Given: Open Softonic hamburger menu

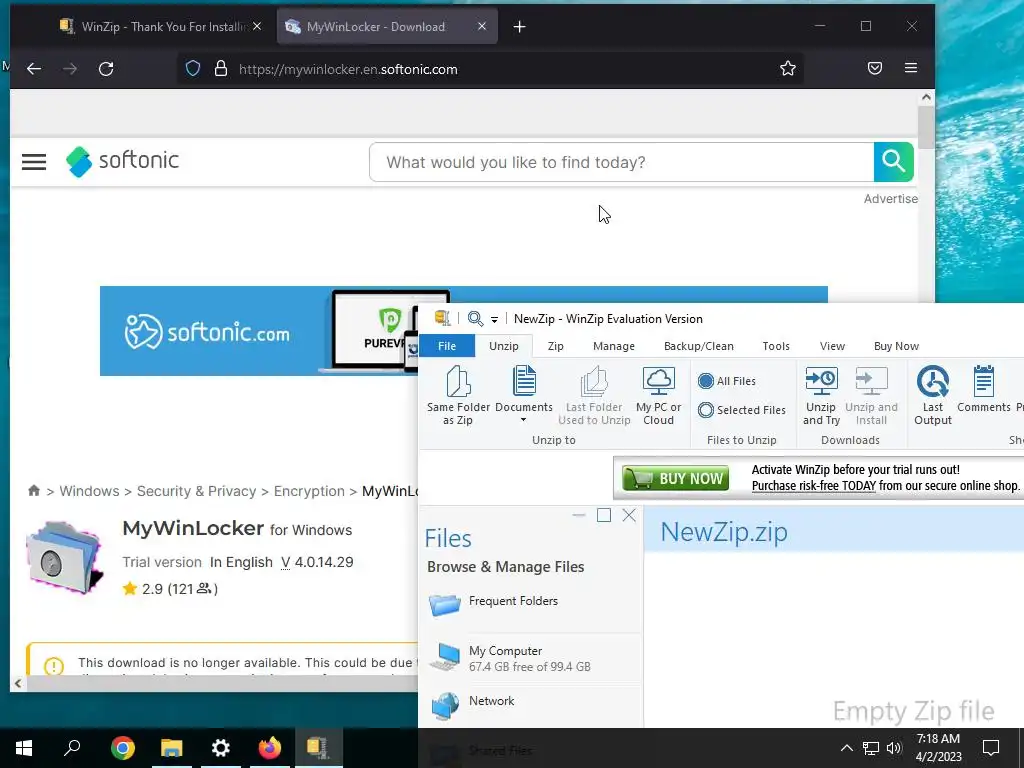Looking at the screenshot, I should click(x=34, y=162).
